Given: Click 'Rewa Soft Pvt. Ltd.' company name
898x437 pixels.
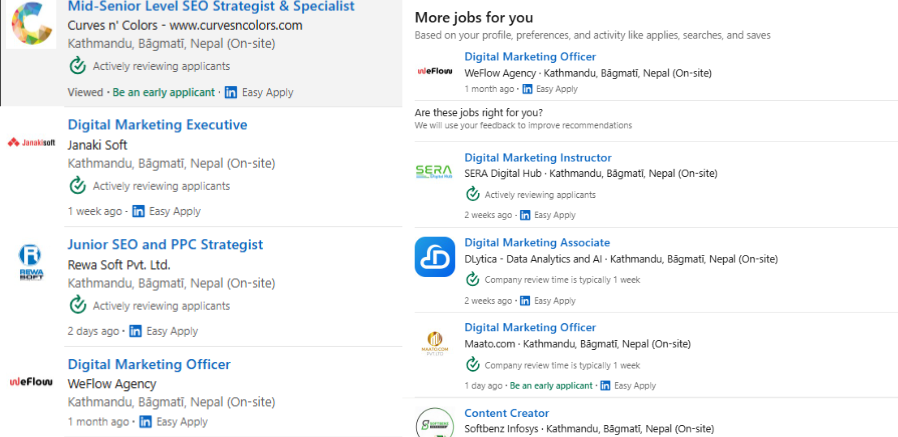Looking at the screenshot, I should coord(119,265).
